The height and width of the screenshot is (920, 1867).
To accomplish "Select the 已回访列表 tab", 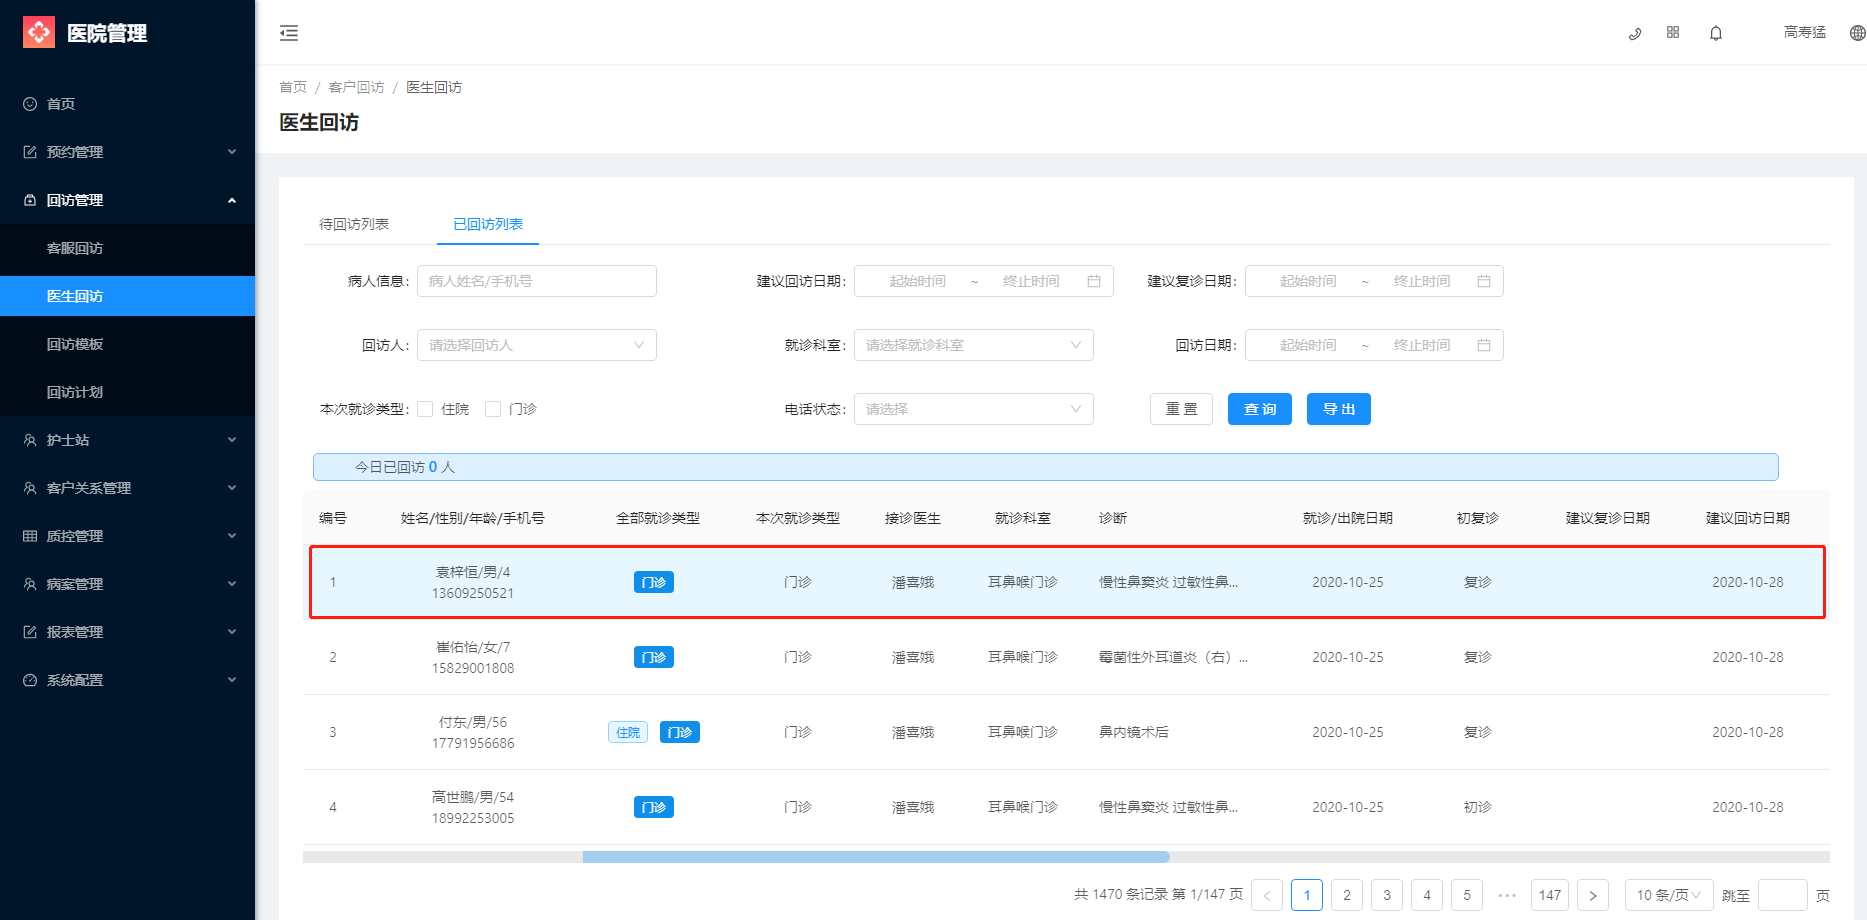I will coord(488,224).
